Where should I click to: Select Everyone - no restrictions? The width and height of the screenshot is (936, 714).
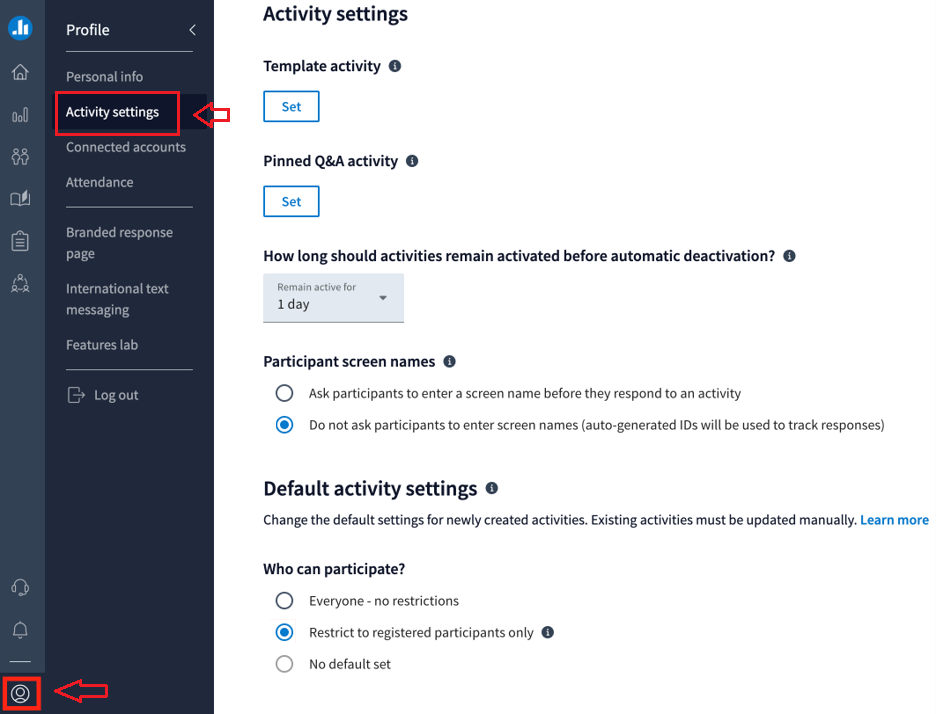click(x=284, y=601)
